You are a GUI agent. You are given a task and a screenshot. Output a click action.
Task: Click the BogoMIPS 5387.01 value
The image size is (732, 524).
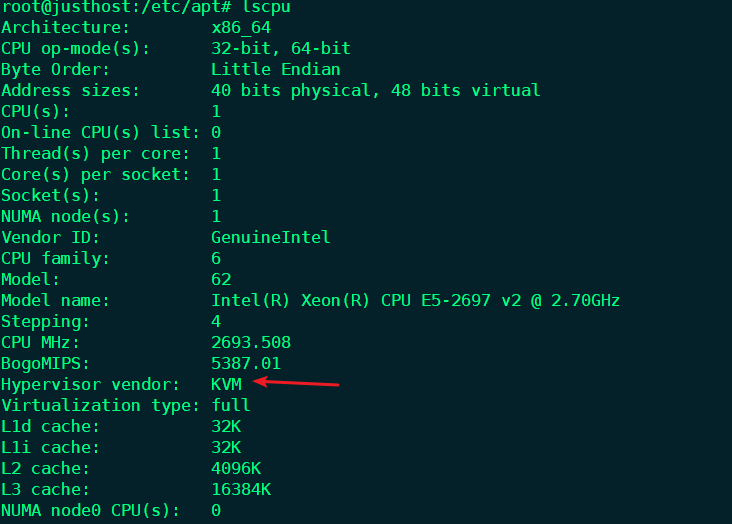[x=246, y=363]
